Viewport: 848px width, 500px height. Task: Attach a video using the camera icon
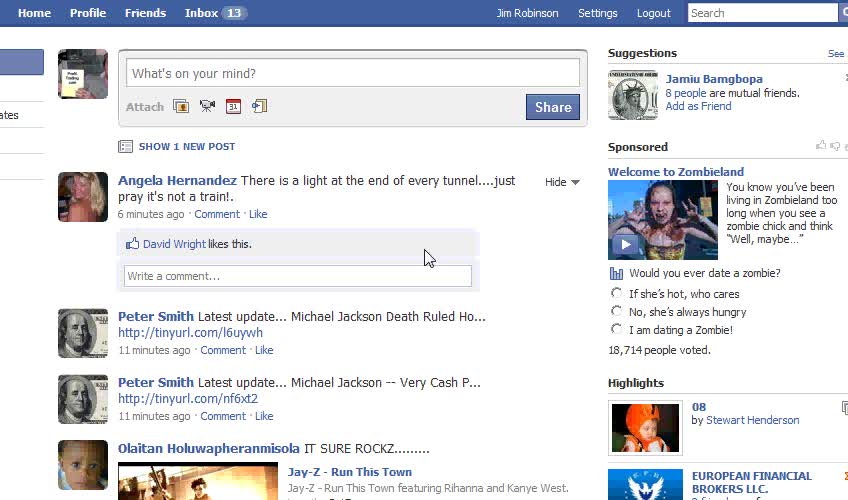[207, 106]
